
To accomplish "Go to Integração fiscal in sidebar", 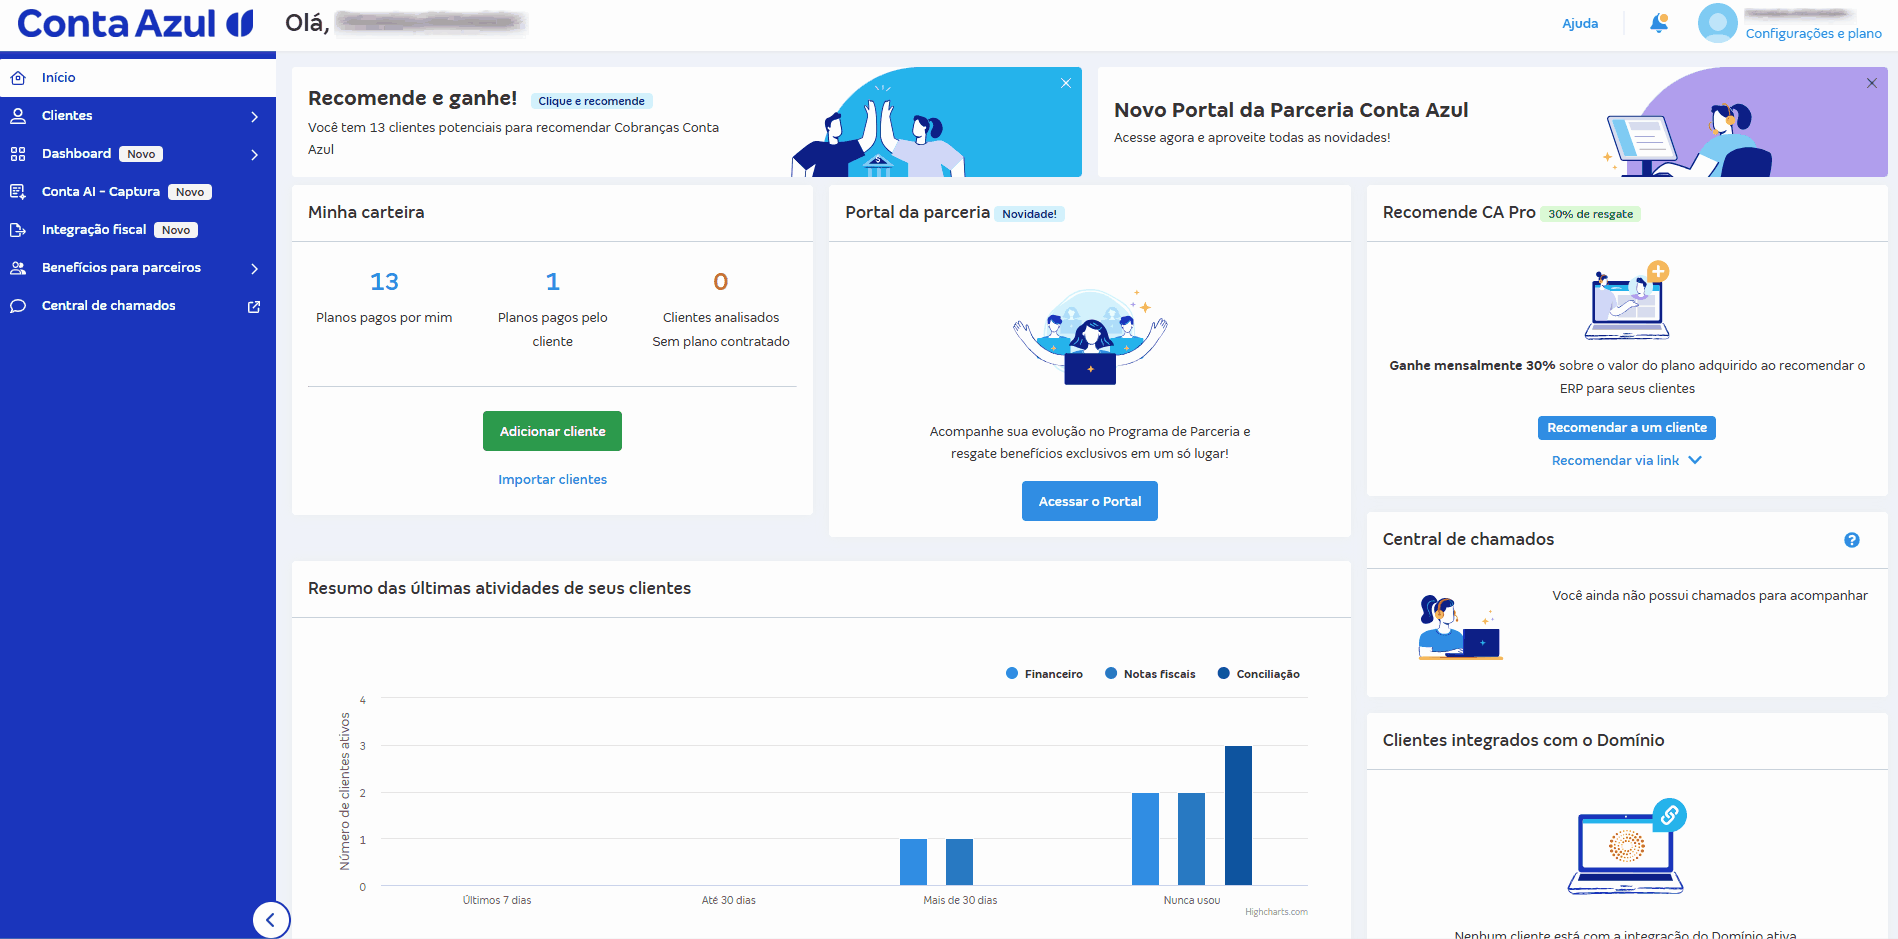I will click(94, 230).
